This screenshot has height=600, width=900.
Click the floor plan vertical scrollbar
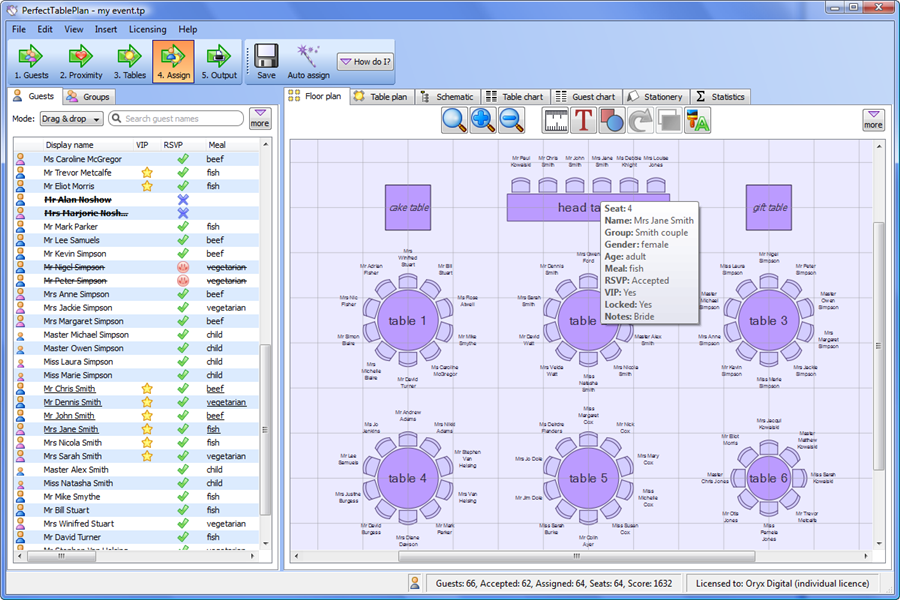[x=879, y=344]
